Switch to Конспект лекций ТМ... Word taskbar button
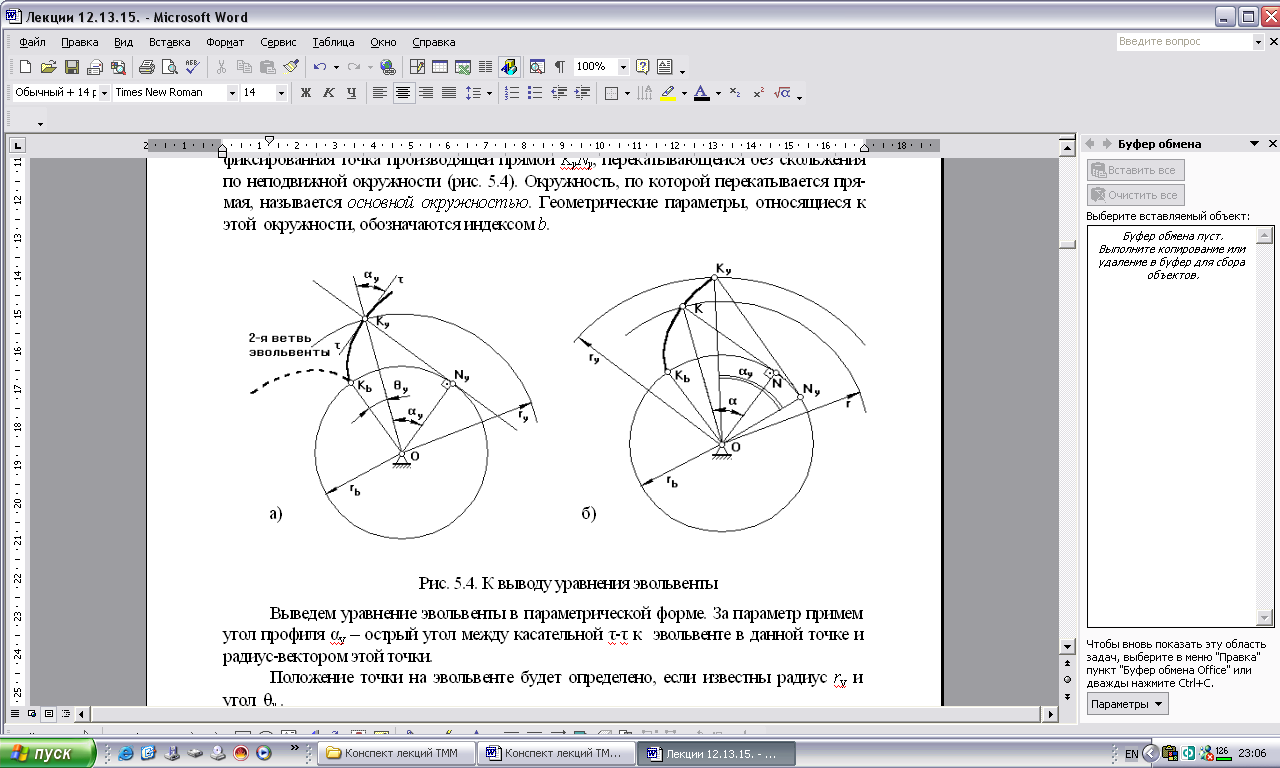 point(556,753)
